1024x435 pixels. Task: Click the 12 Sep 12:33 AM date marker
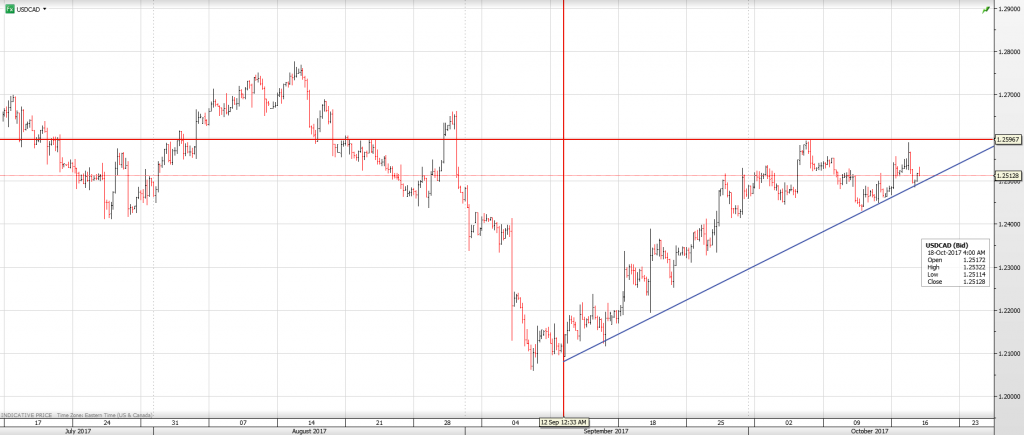tap(564, 422)
